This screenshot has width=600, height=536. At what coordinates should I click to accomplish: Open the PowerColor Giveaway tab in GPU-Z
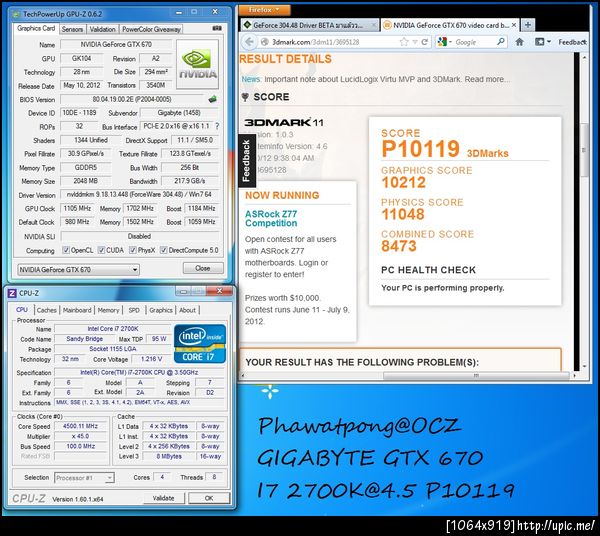[x=151, y=29]
